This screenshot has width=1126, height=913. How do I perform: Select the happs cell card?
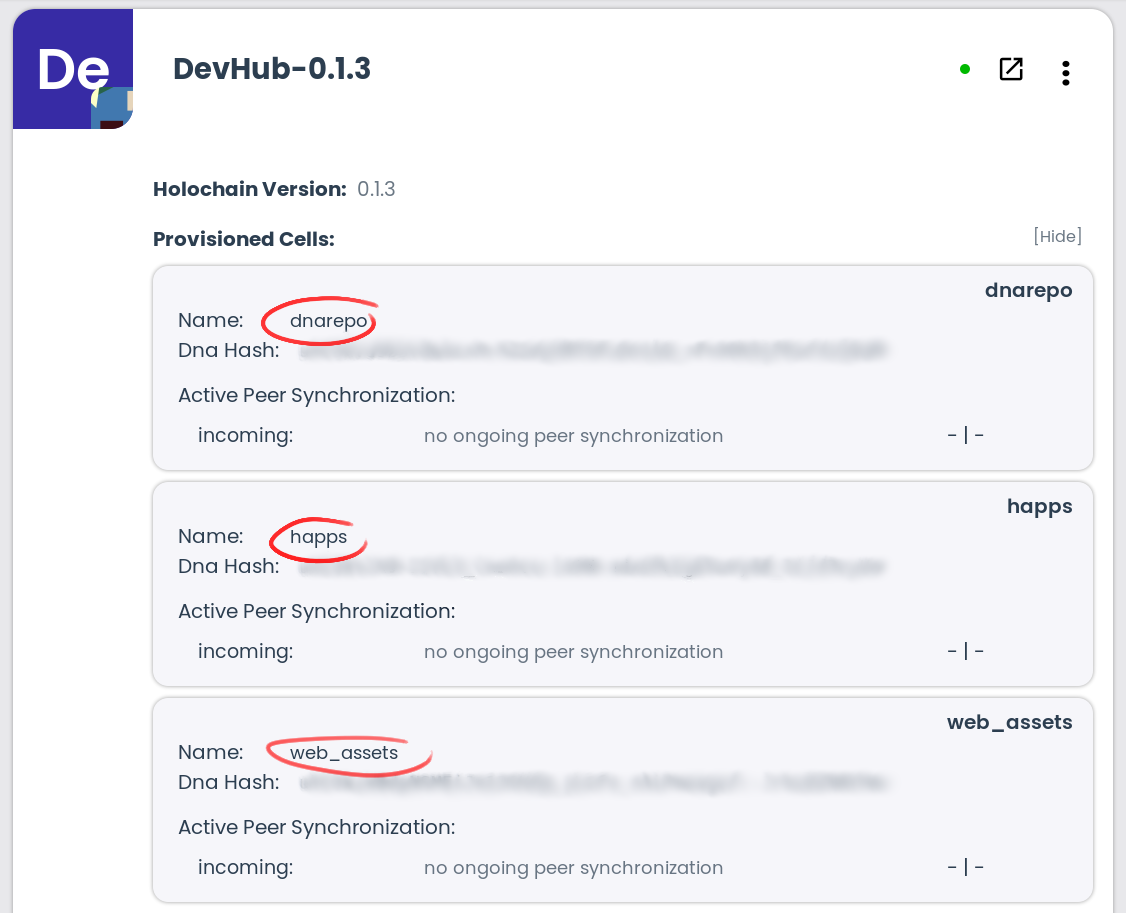click(x=622, y=583)
